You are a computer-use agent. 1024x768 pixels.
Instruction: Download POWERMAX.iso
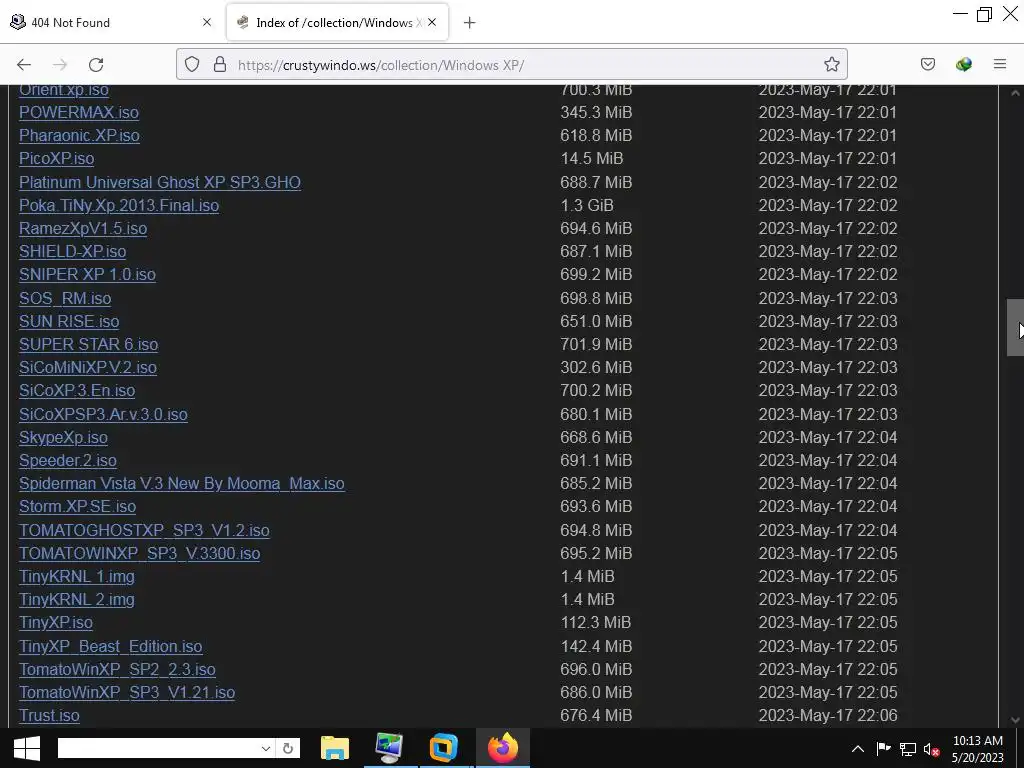(79, 112)
